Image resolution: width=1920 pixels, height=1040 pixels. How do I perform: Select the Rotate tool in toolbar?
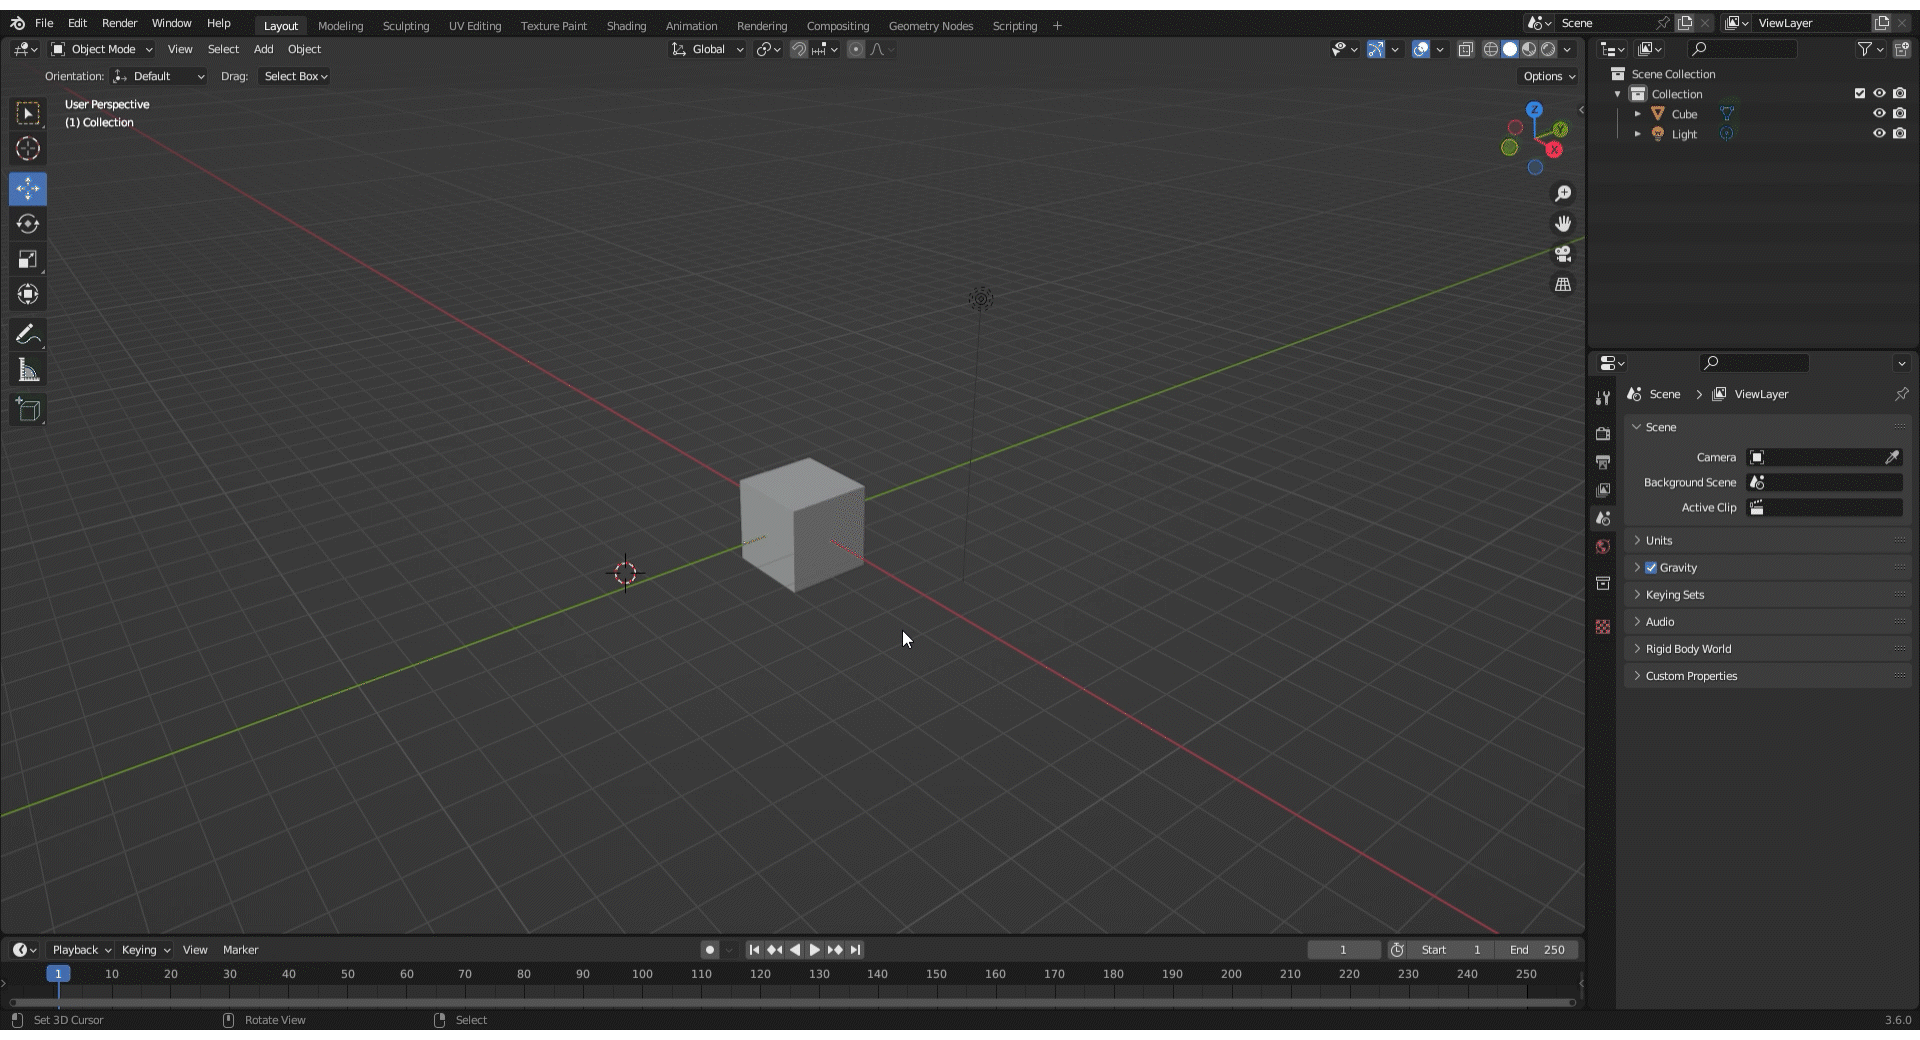click(28, 224)
